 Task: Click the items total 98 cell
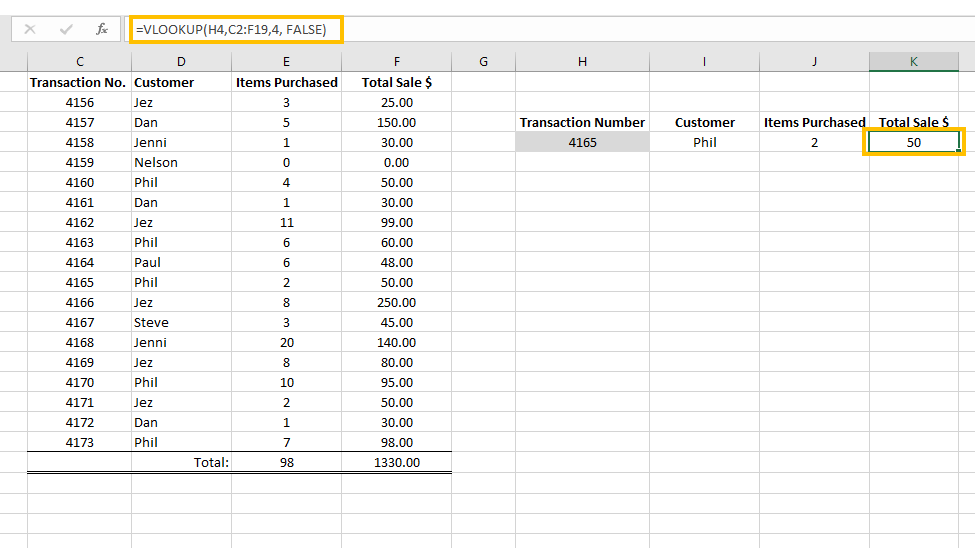(286, 462)
